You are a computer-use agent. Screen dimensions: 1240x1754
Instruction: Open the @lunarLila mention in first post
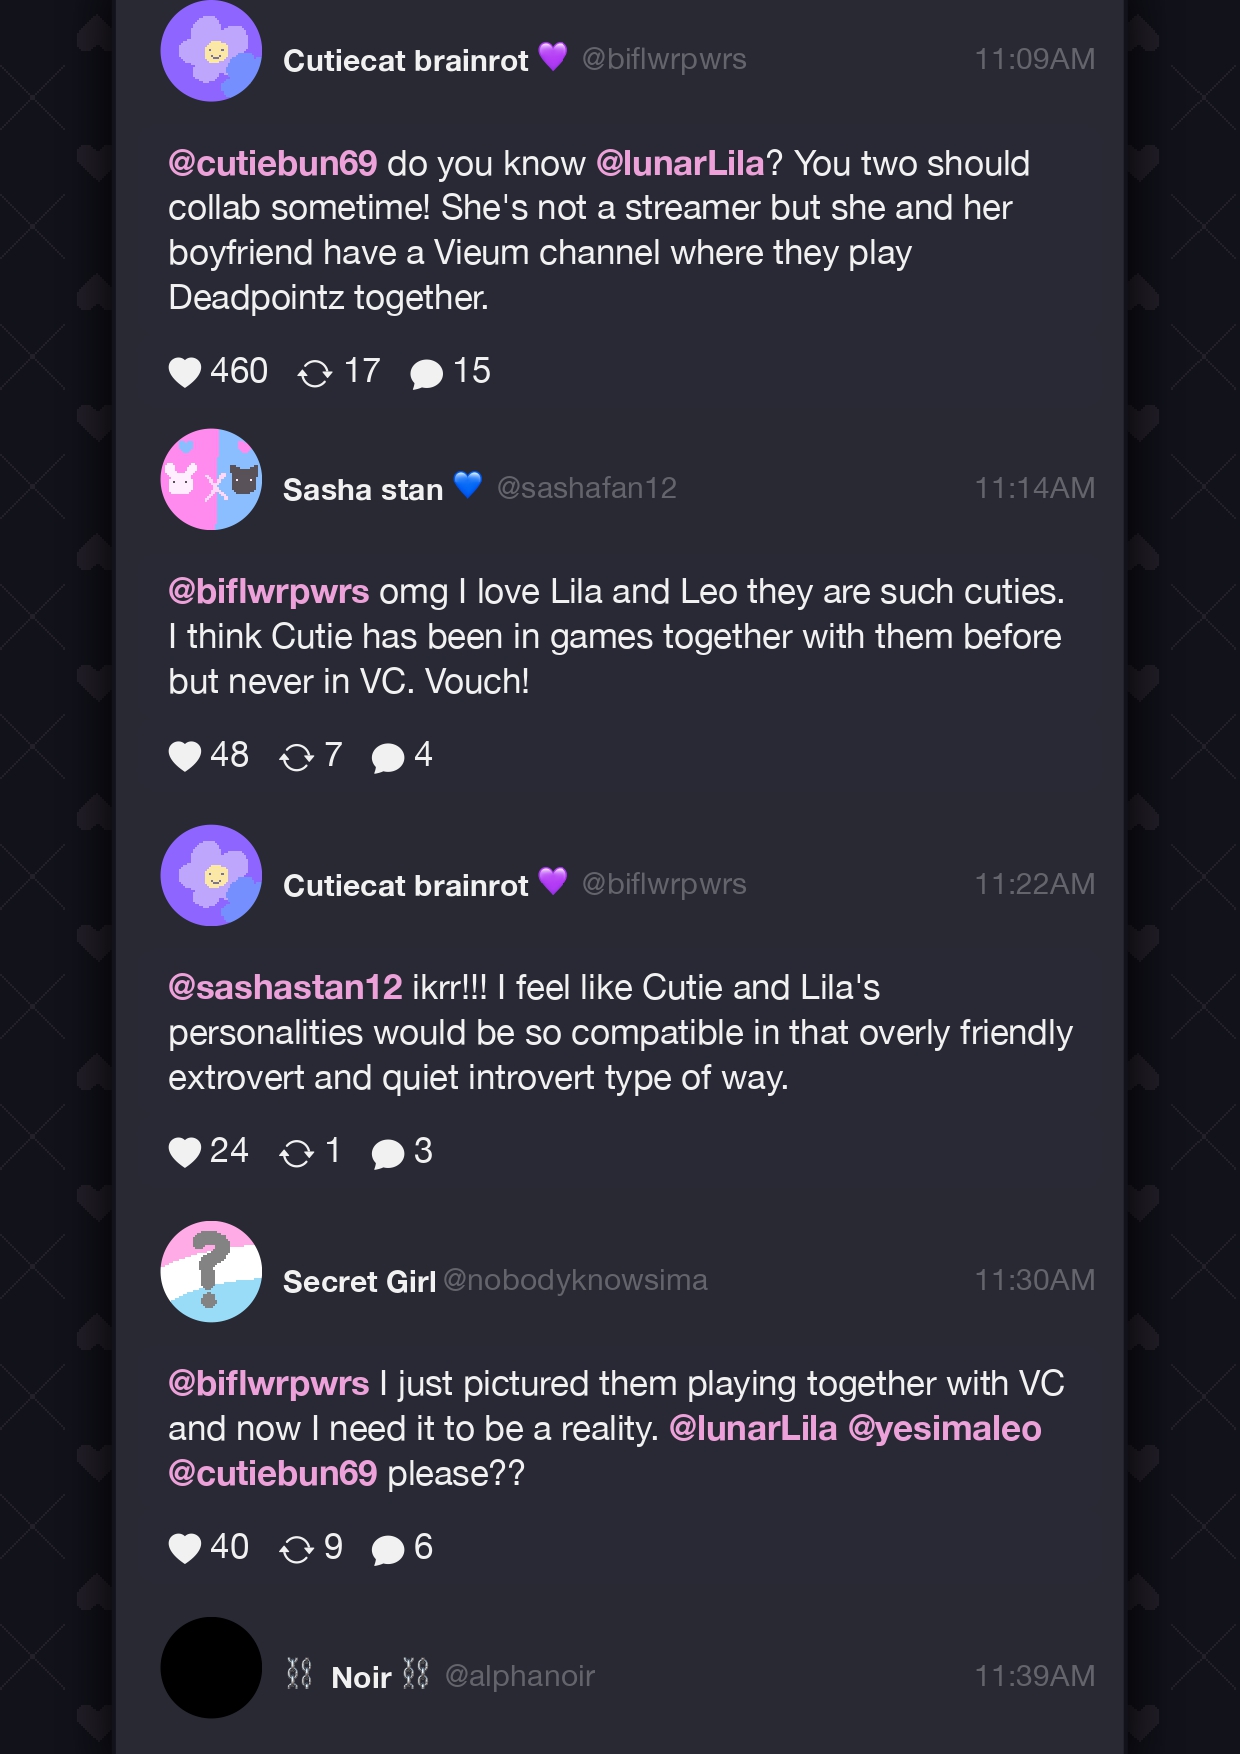[680, 163]
